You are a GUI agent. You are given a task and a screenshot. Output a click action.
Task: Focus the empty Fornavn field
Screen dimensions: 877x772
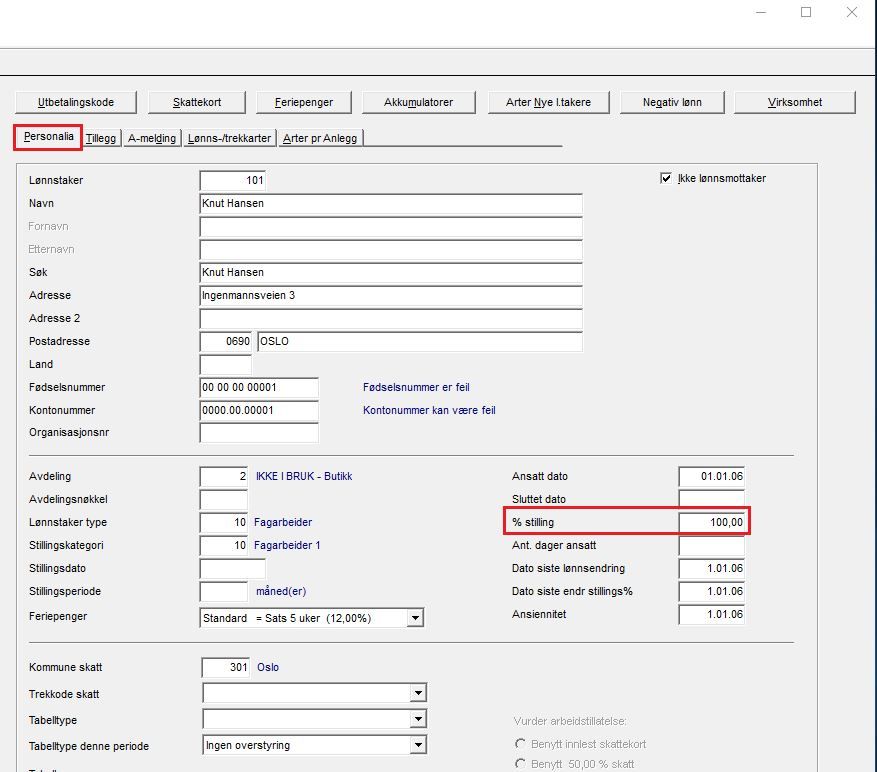click(x=391, y=227)
